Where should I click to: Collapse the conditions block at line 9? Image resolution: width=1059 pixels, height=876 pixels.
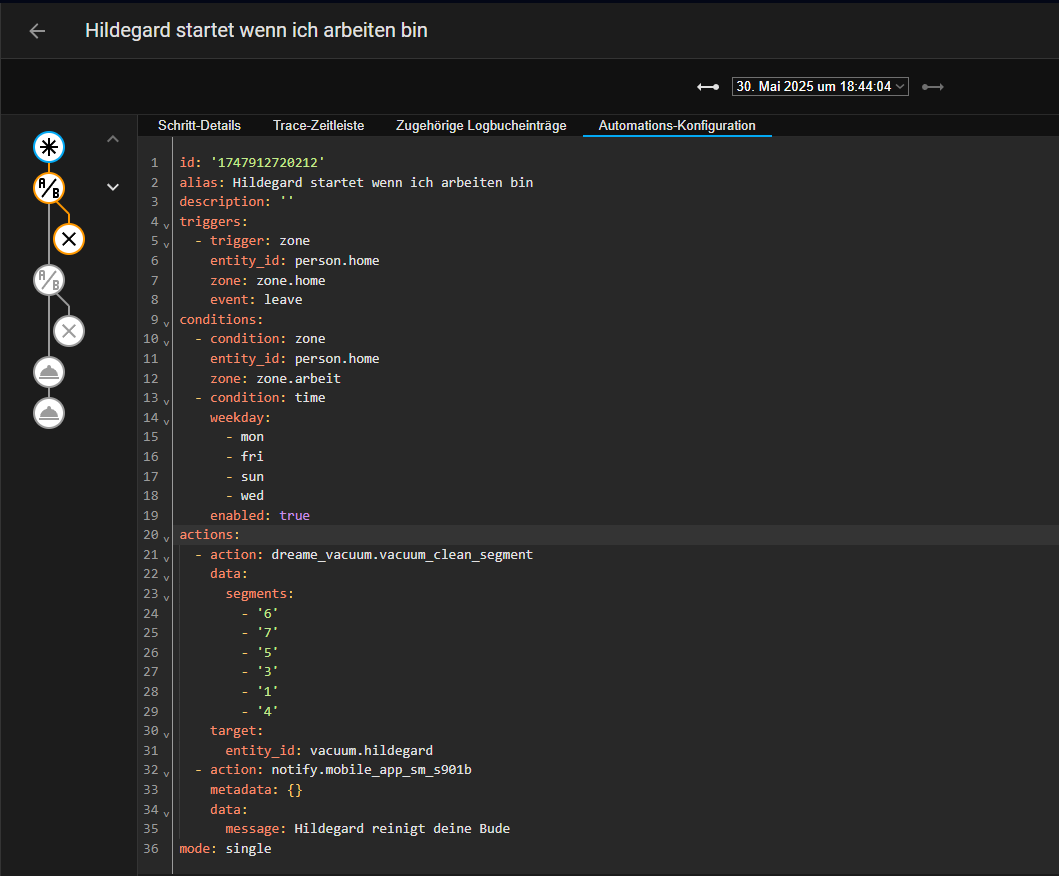click(x=166, y=324)
